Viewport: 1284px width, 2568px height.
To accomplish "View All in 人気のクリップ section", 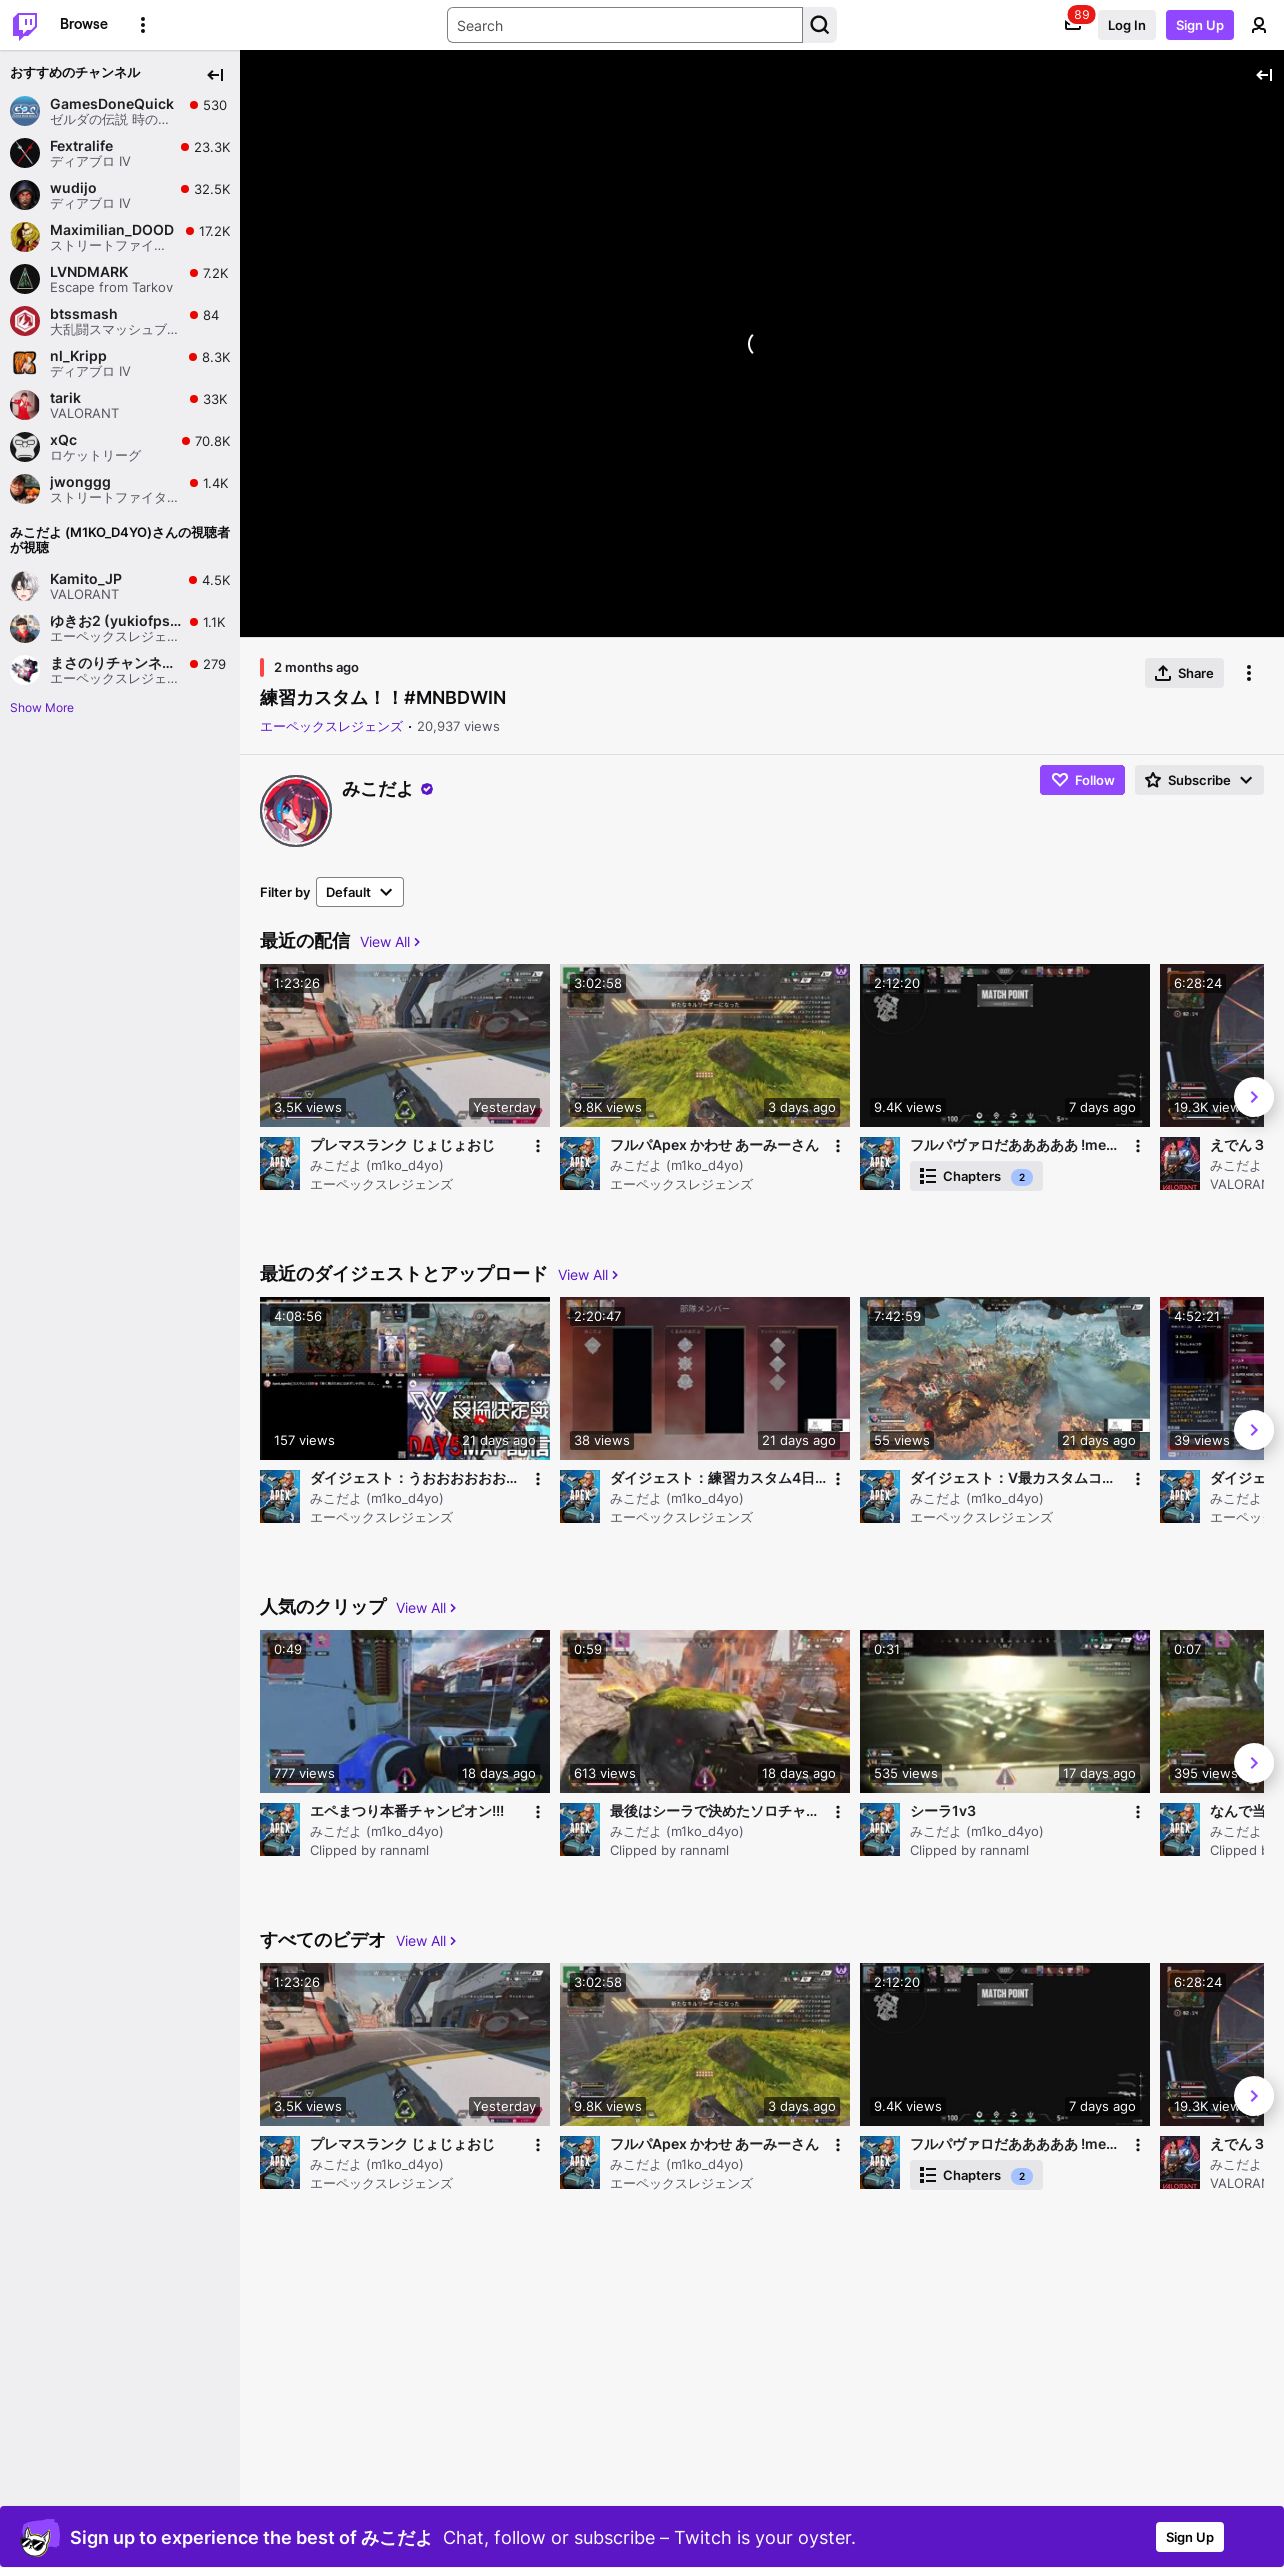I will coord(426,1608).
